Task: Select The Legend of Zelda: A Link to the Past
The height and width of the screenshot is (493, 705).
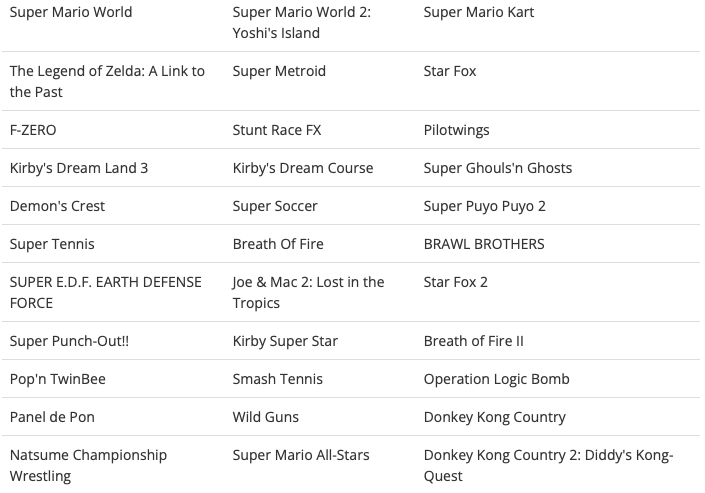Action: click(107, 81)
